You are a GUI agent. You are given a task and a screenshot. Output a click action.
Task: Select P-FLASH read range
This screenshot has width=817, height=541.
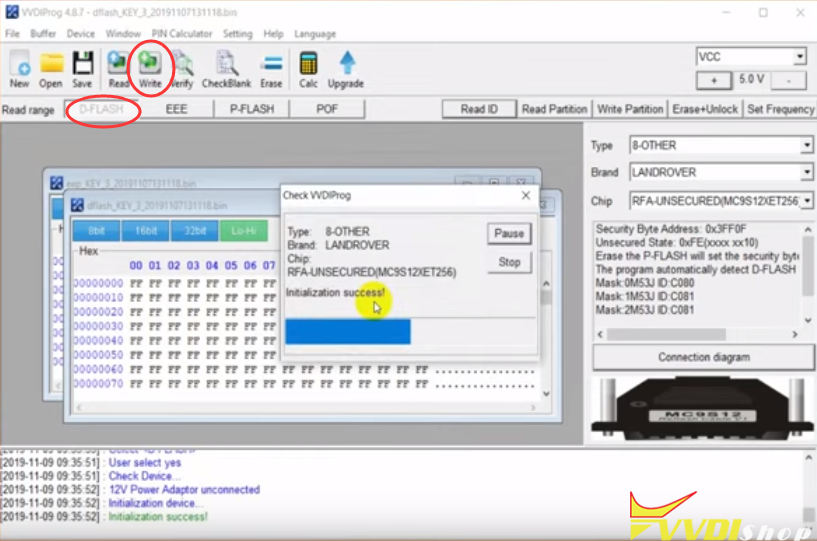252,109
